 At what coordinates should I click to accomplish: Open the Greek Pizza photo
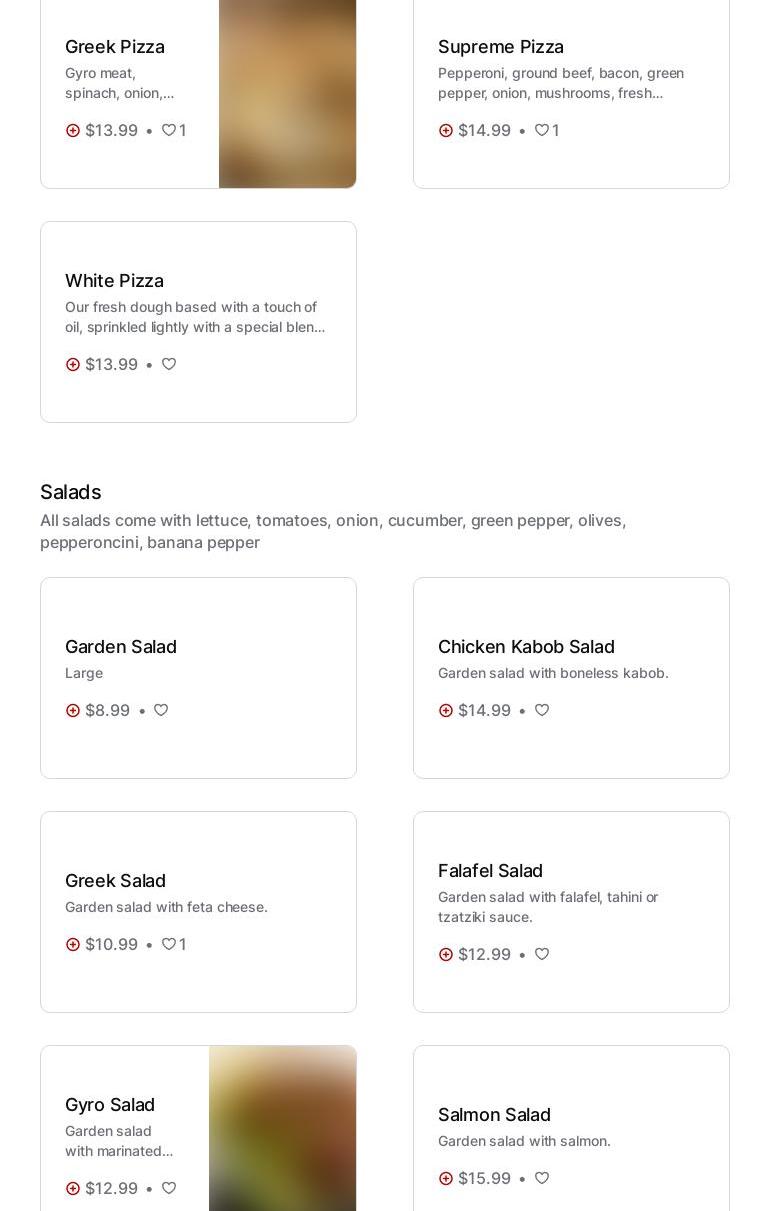coord(287,94)
